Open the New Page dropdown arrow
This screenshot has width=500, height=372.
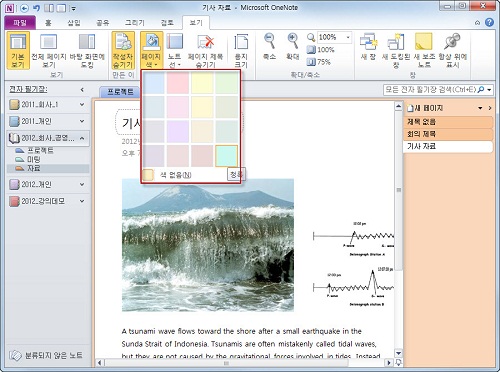tap(480, 108)
